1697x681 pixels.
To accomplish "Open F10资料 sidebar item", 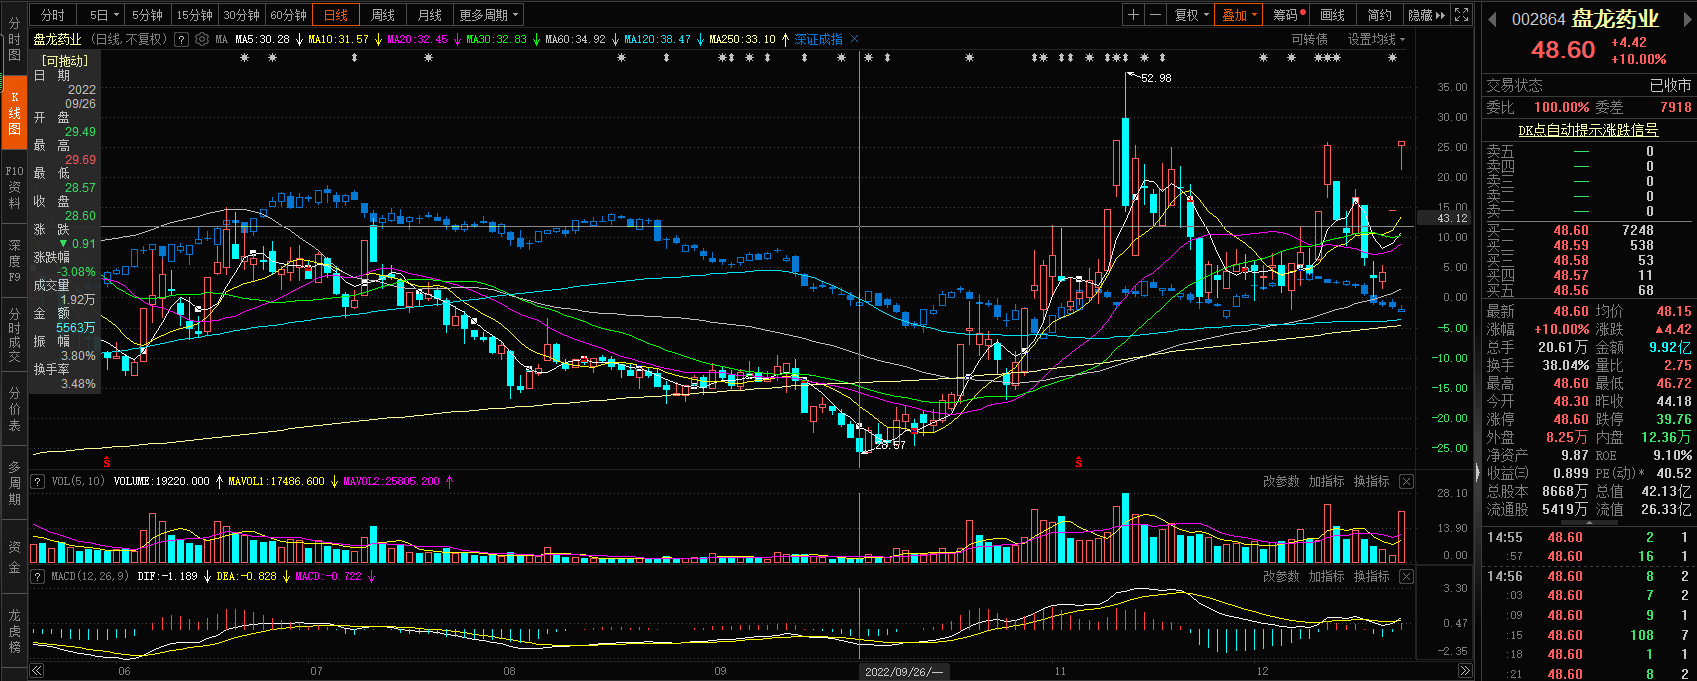I will point(14,187).
